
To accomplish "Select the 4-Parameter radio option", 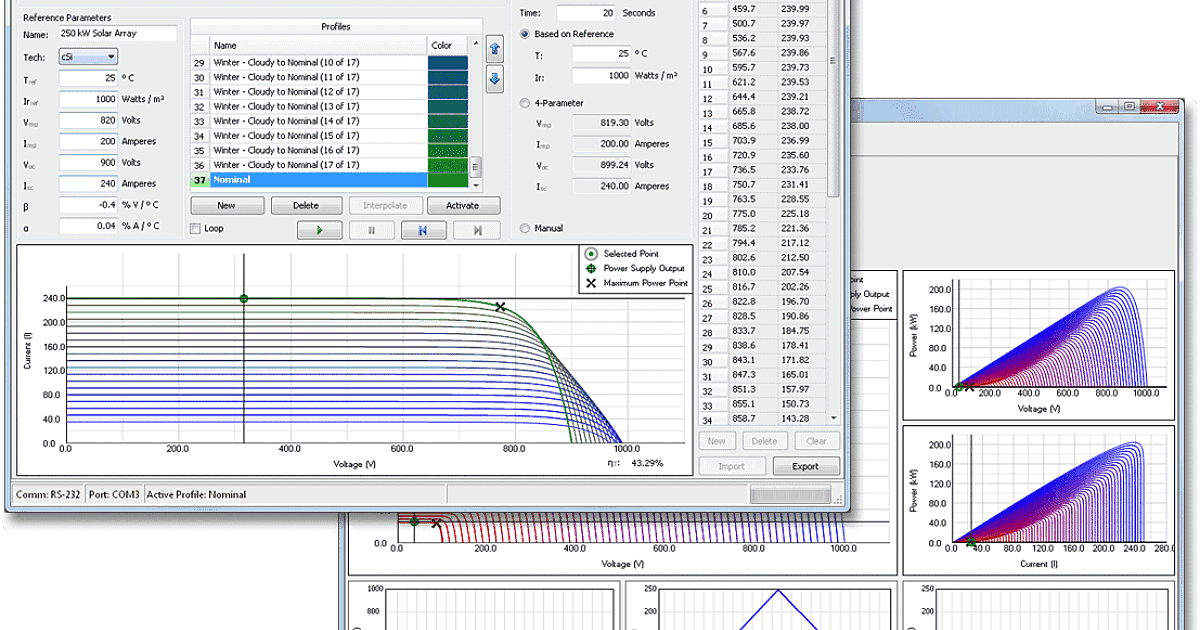I will (x=525, y=103).
